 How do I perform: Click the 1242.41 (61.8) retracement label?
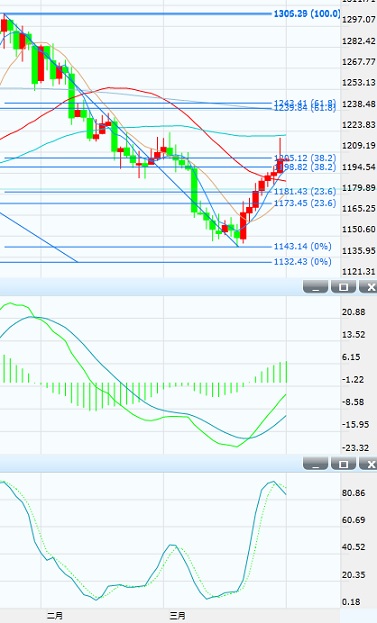[305, 103]
